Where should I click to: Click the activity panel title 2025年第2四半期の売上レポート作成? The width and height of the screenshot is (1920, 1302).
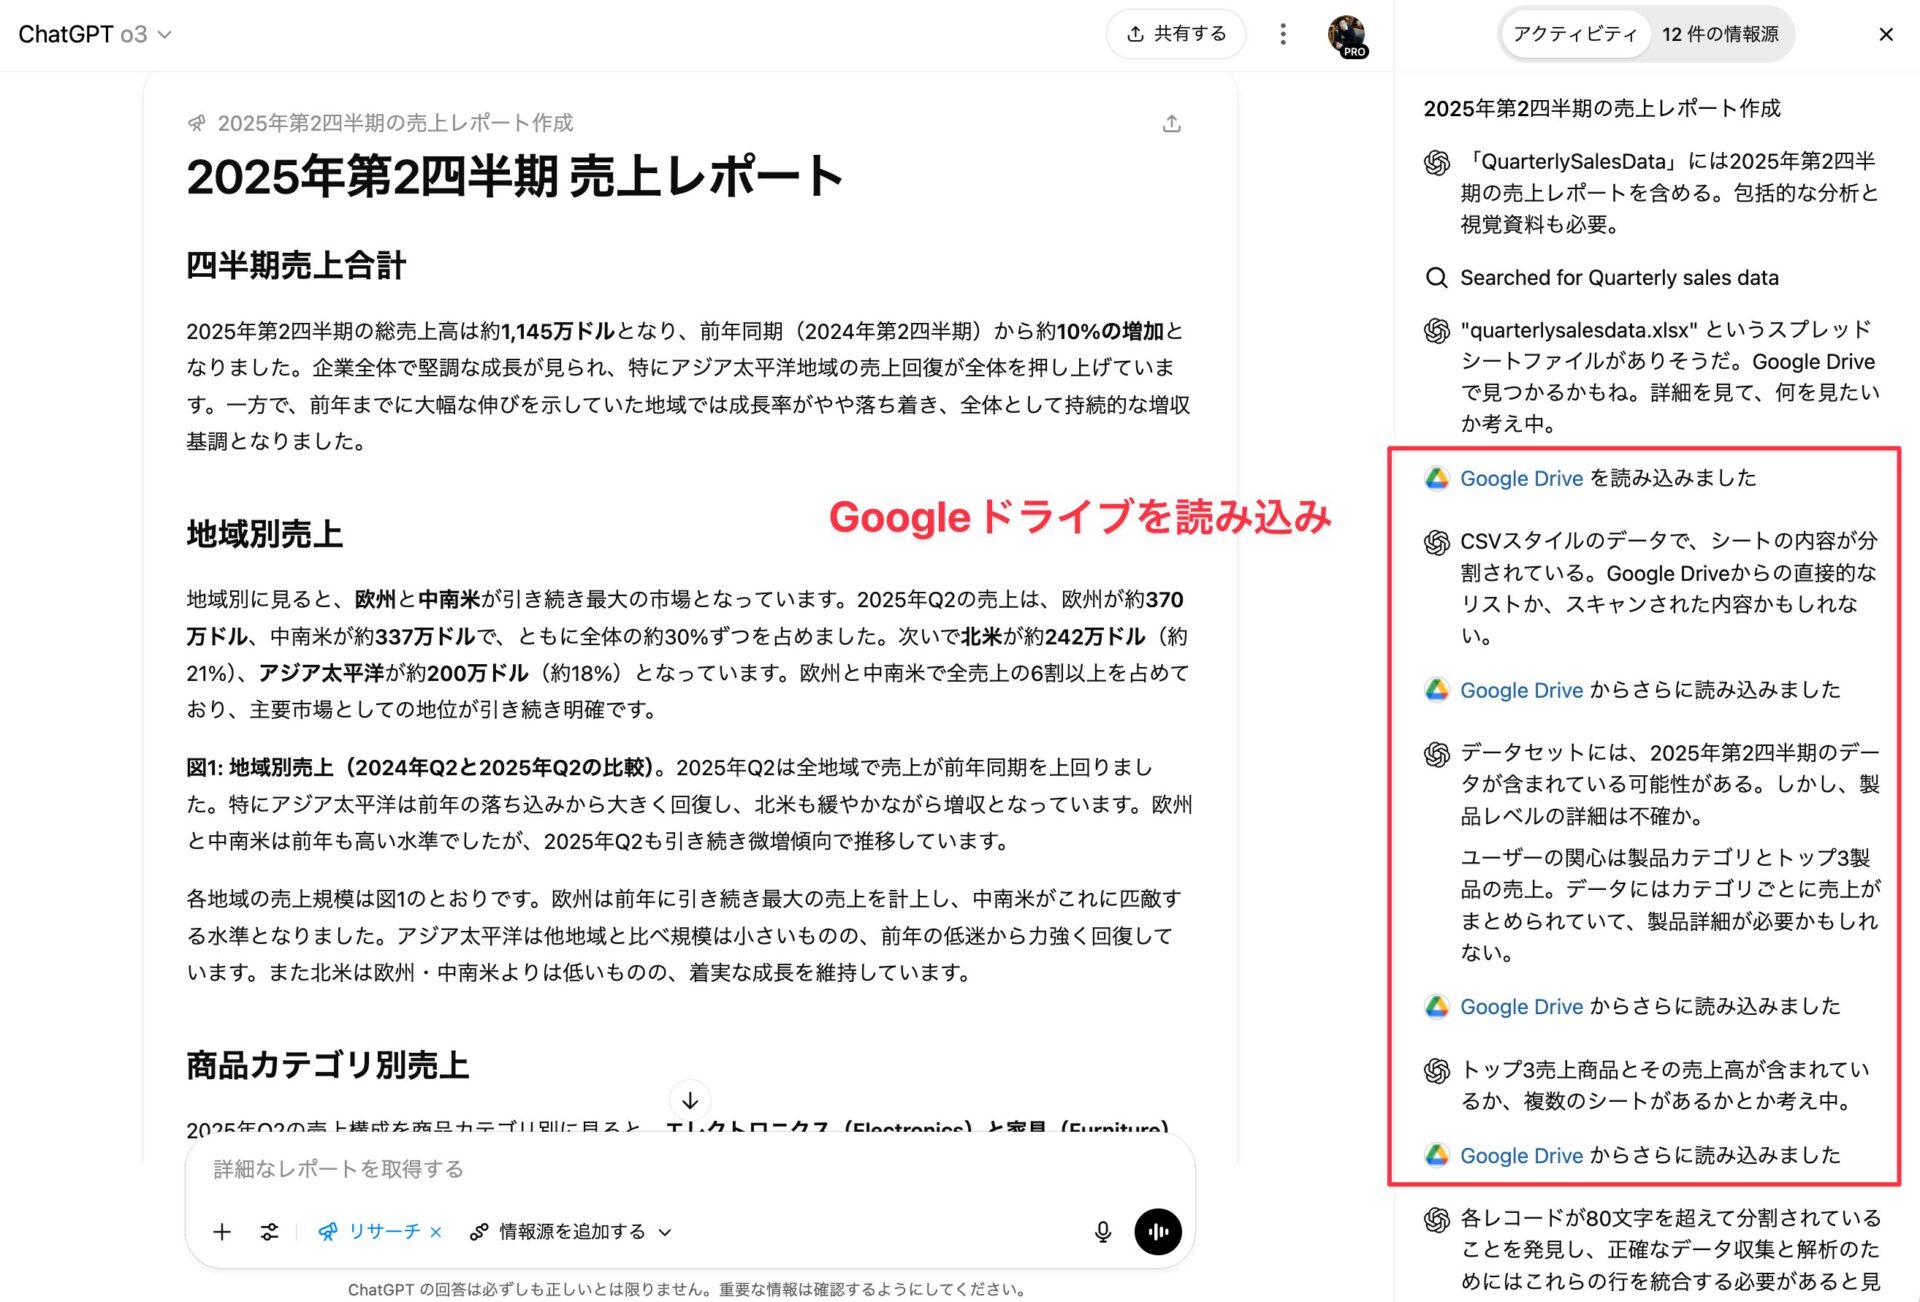point(1602,108)
